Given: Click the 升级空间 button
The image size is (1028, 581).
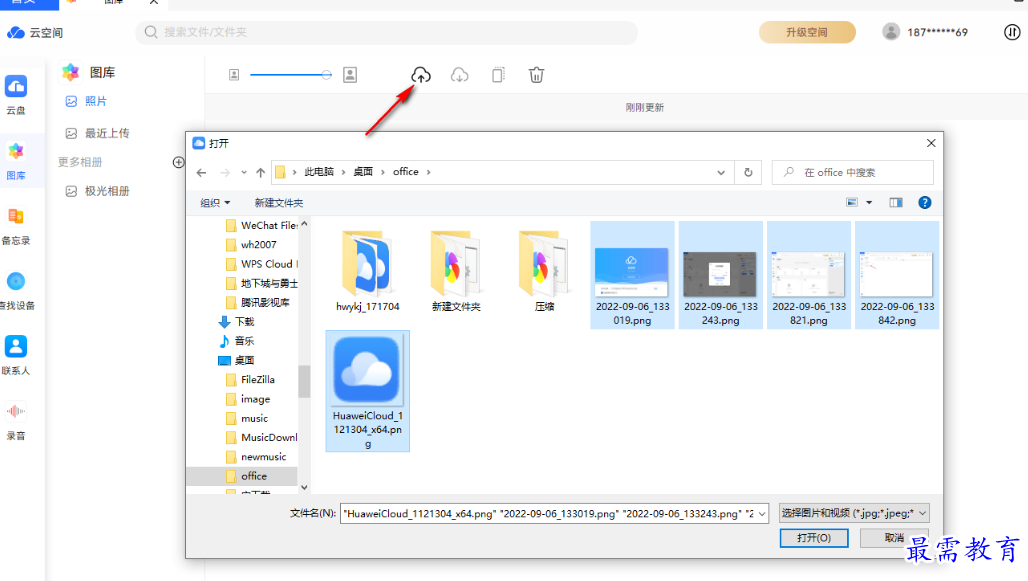Looking at the screenshot, I should [807, 32].
